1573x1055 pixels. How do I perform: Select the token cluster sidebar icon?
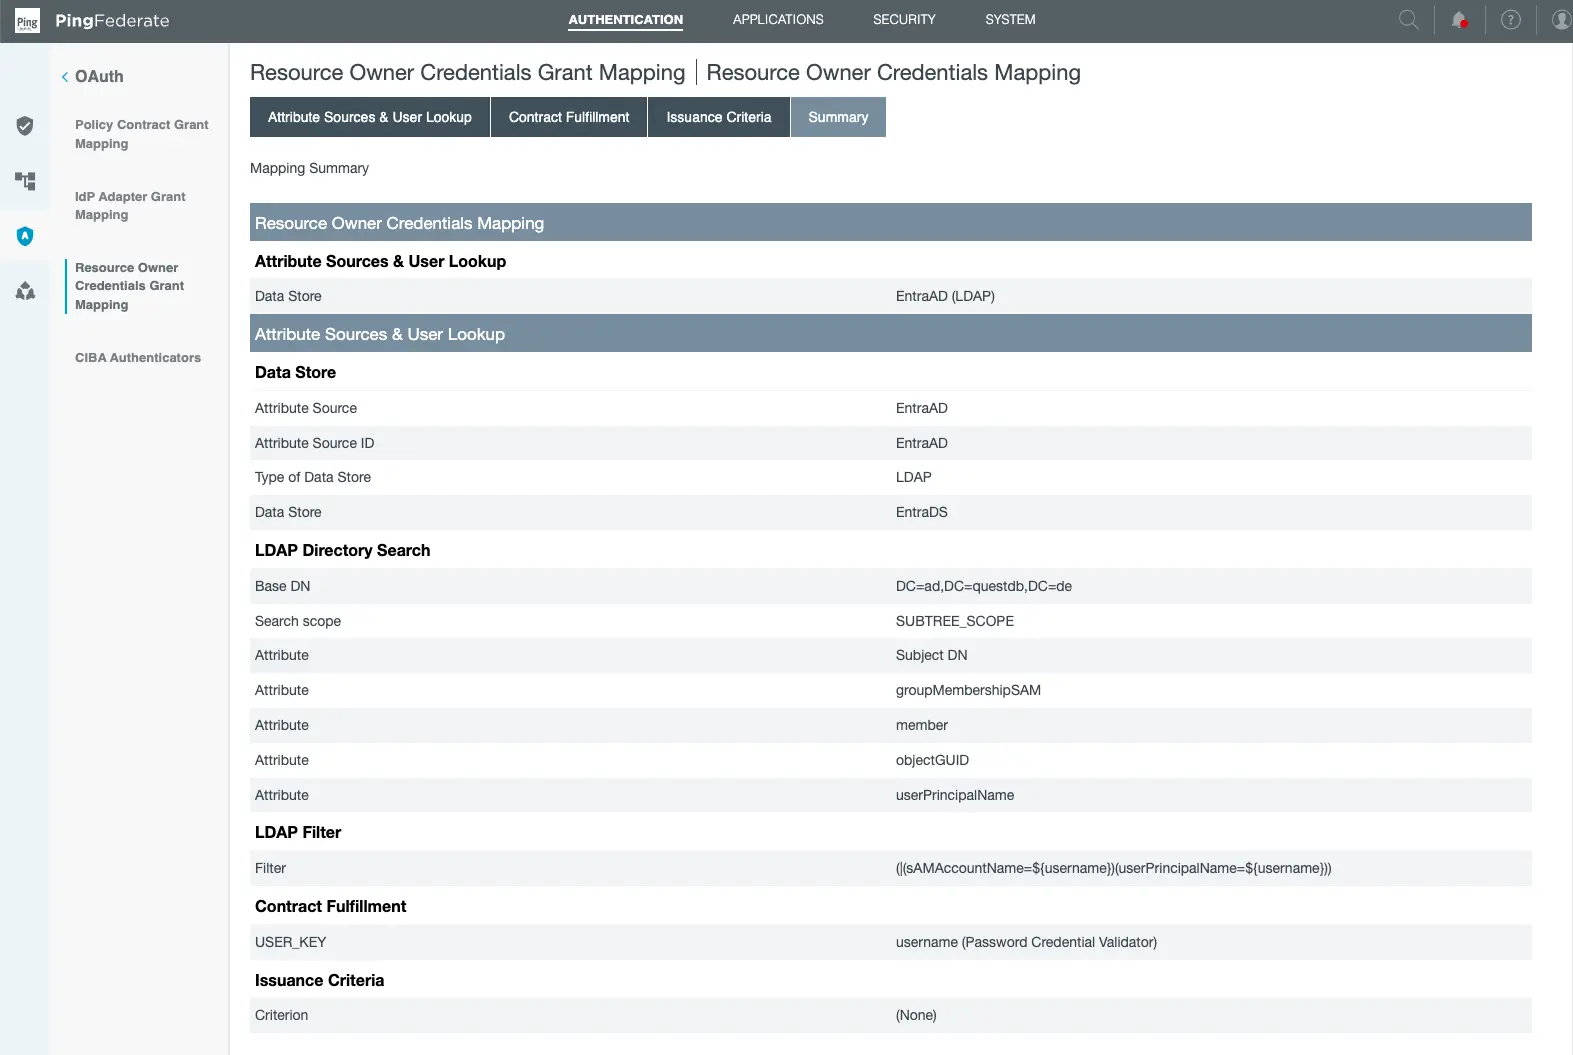[x=25, y=291]
